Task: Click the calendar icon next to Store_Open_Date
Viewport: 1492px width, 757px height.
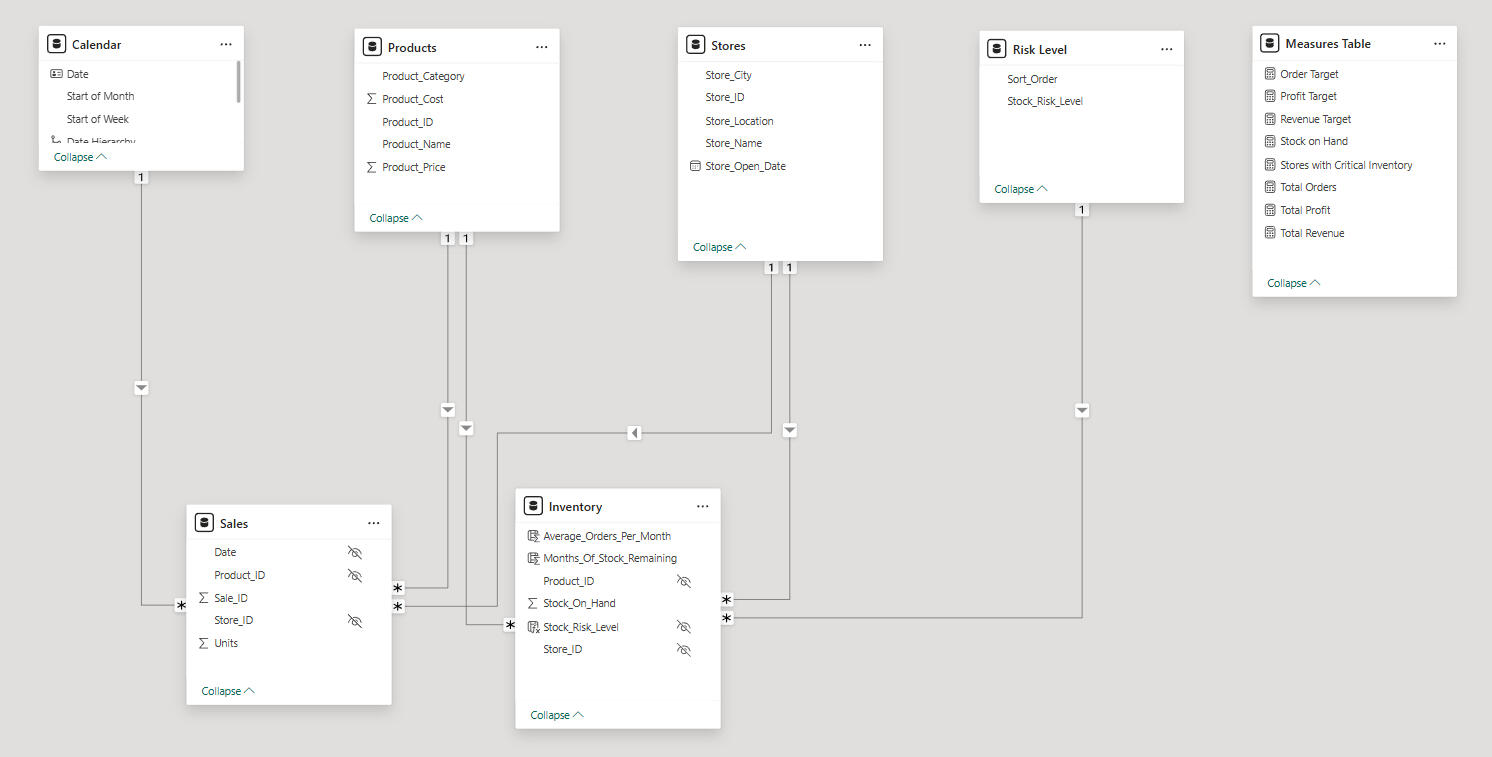Action: tap(695, 166)
